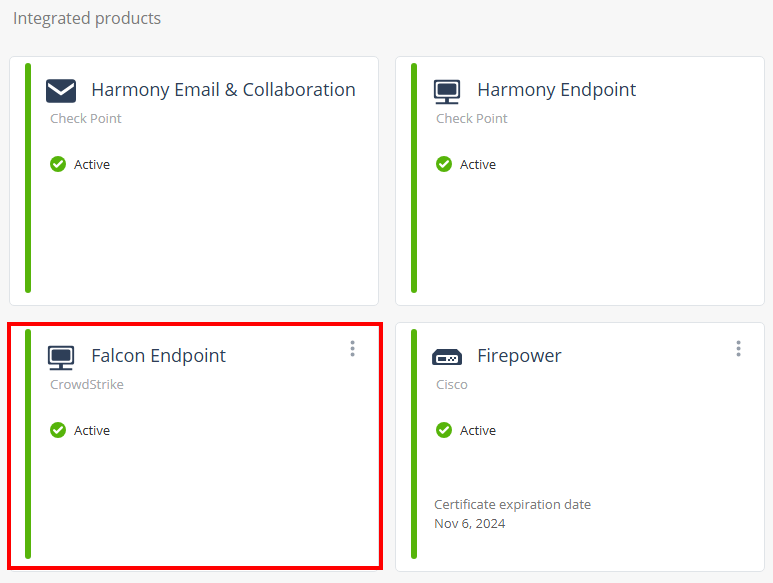Click the Firepower appliance icon
Viewport: 773px width, 583px height.
coord(447,357)
